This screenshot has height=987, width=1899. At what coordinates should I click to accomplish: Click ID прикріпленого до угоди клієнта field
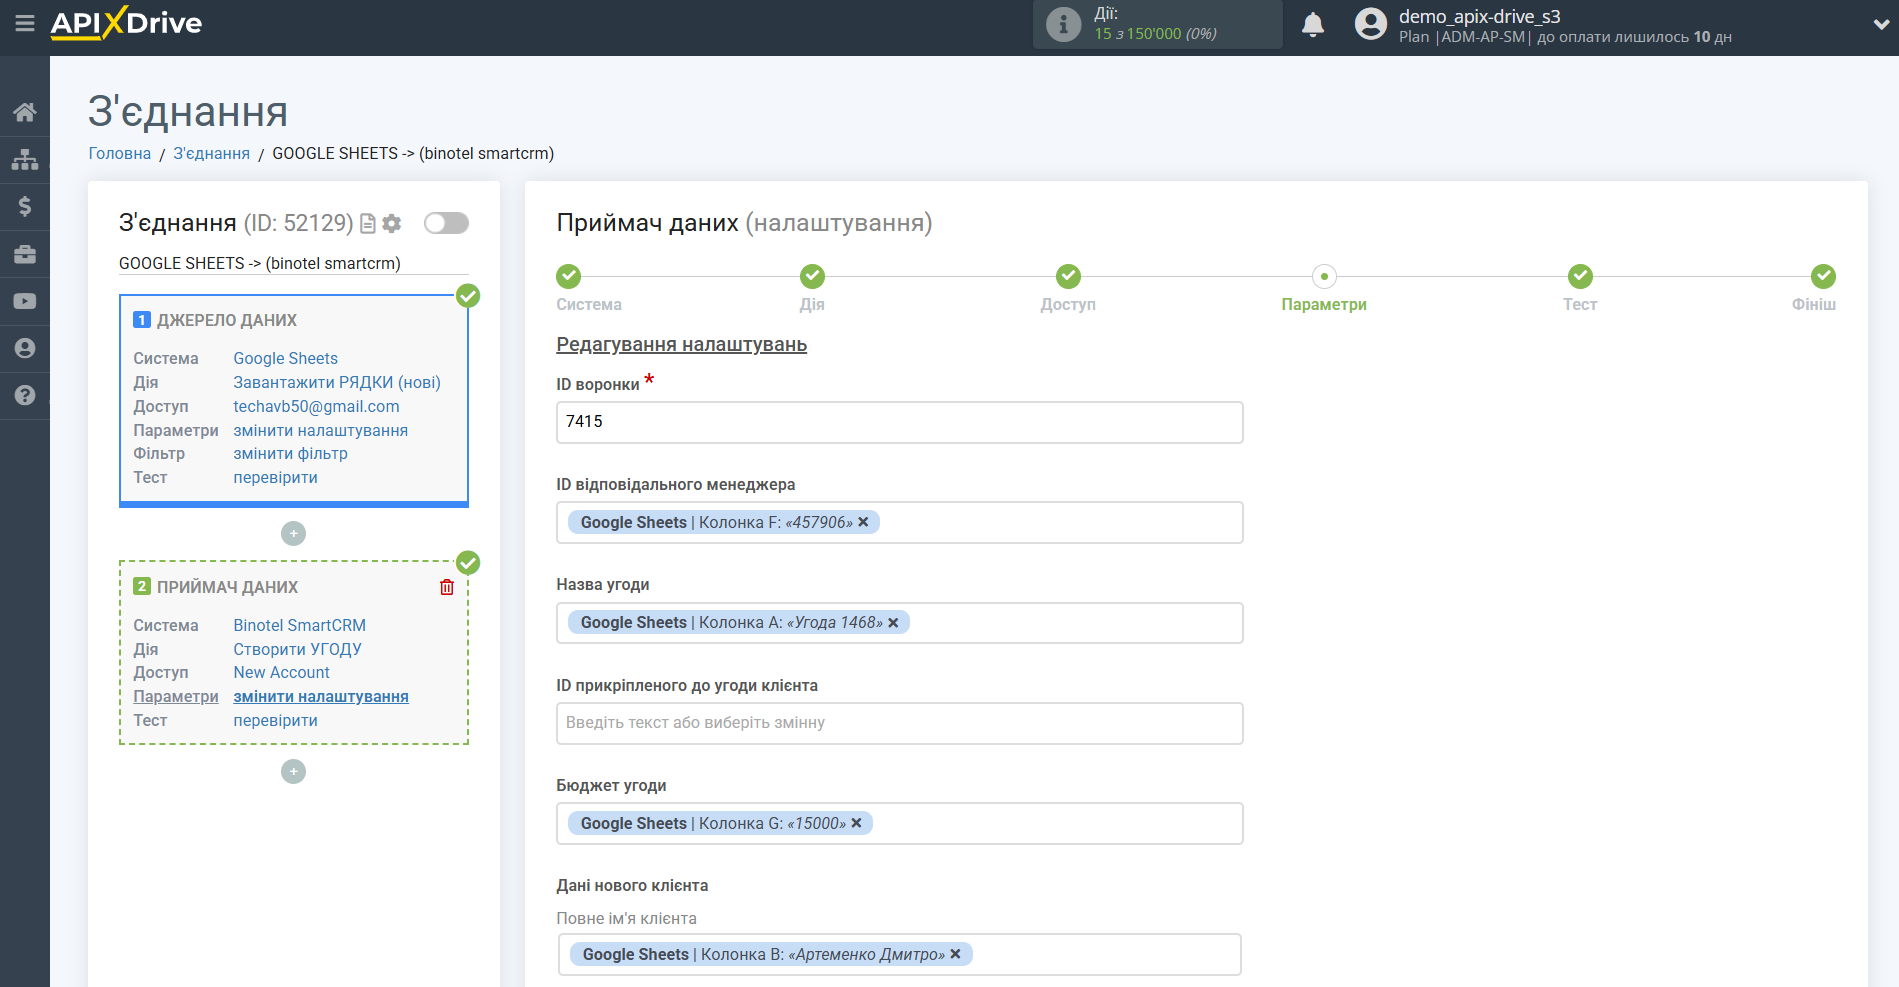[x=900, y=723]
